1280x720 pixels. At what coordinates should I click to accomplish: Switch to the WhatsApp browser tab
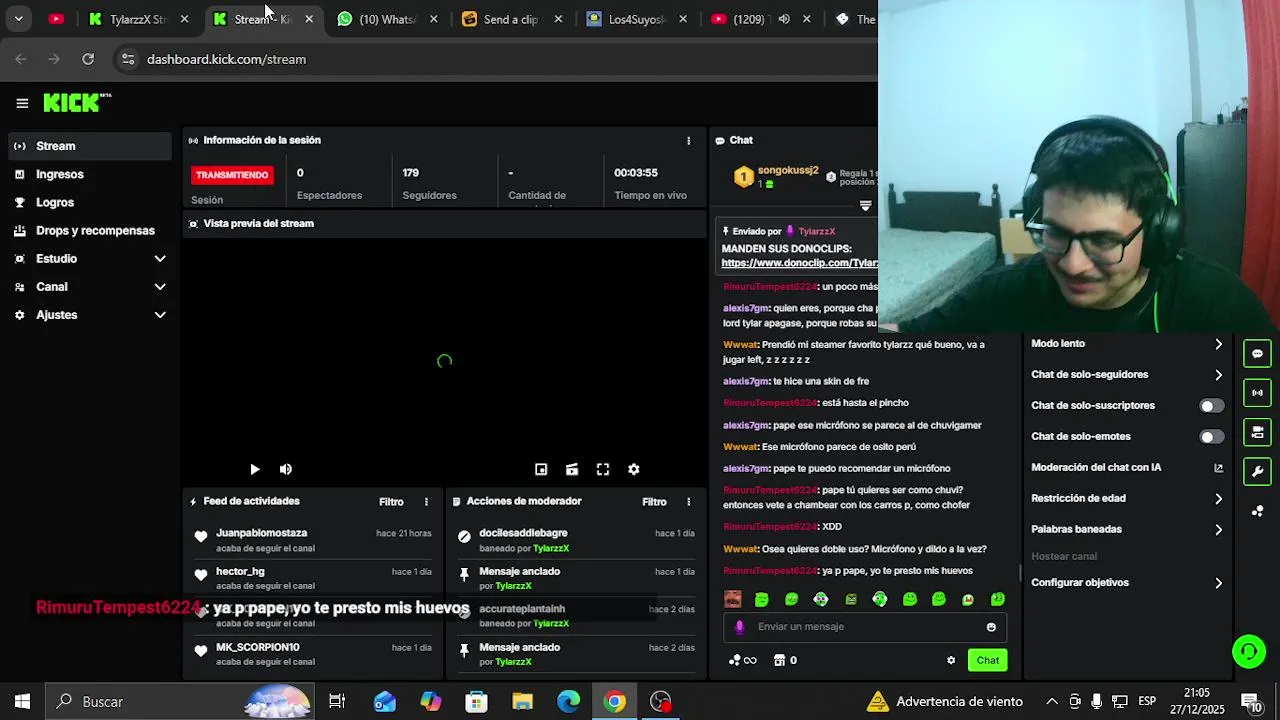(x=387, y=19)
